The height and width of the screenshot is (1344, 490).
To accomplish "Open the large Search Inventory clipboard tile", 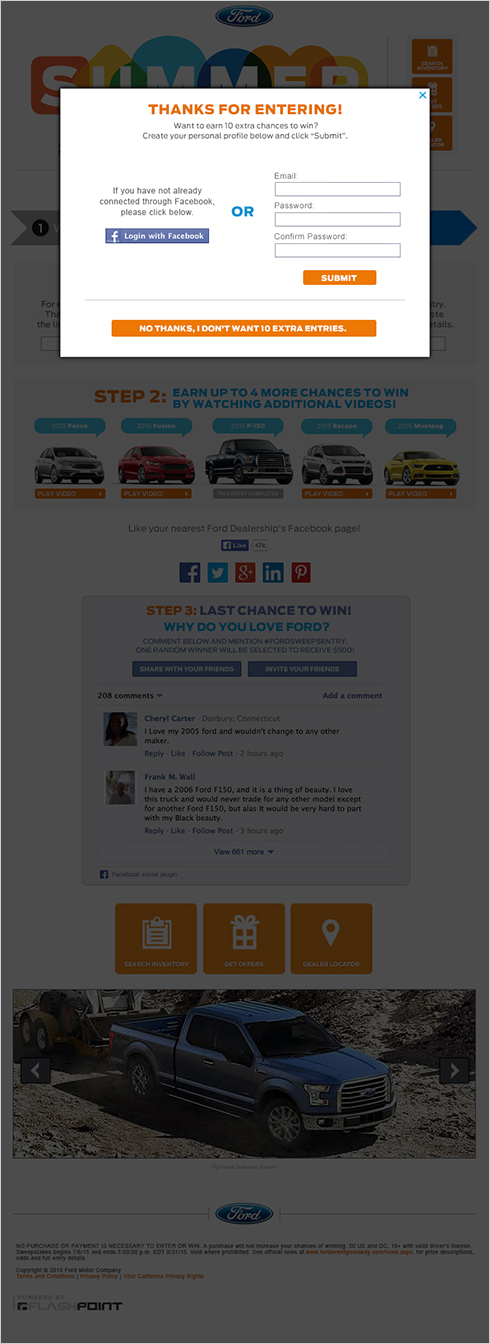I will 156,938.
